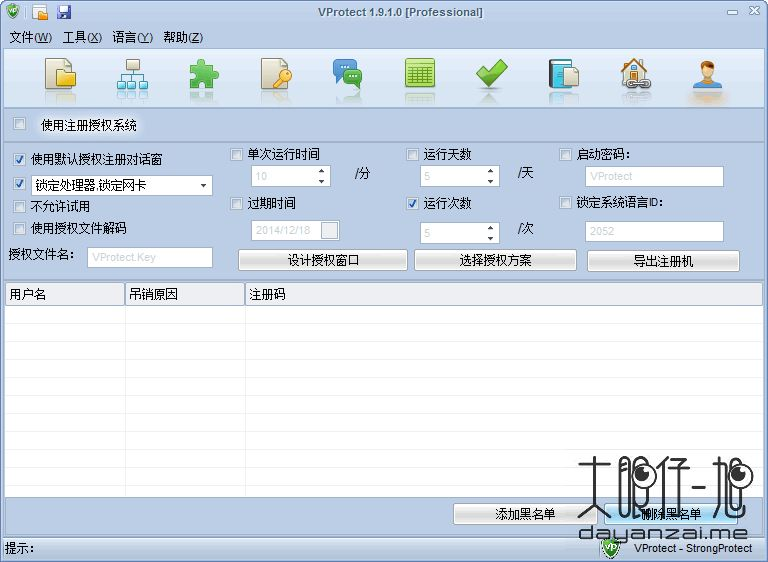Uncheck 使用默认授权注册对话窗
Viewport: 768px width, 562px height.
pyautogui.click(x=20, y=159)
